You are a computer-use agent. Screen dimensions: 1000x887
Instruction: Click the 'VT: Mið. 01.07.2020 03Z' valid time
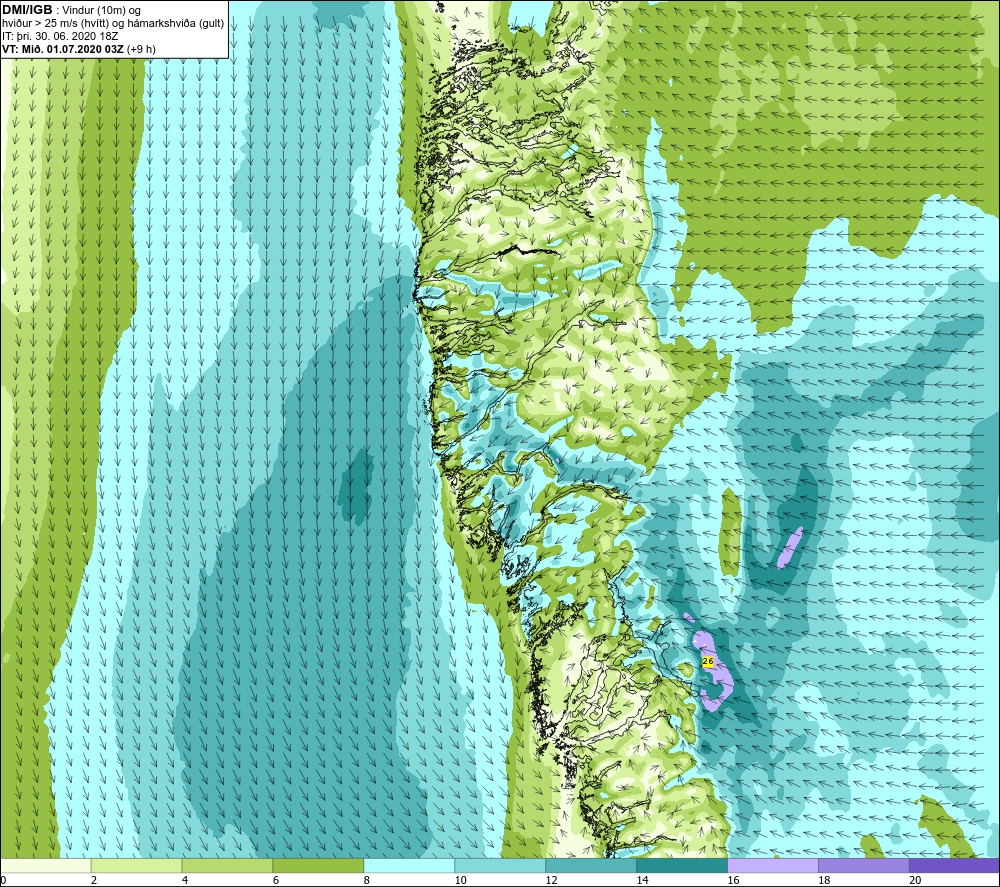[x=63, y=49]
